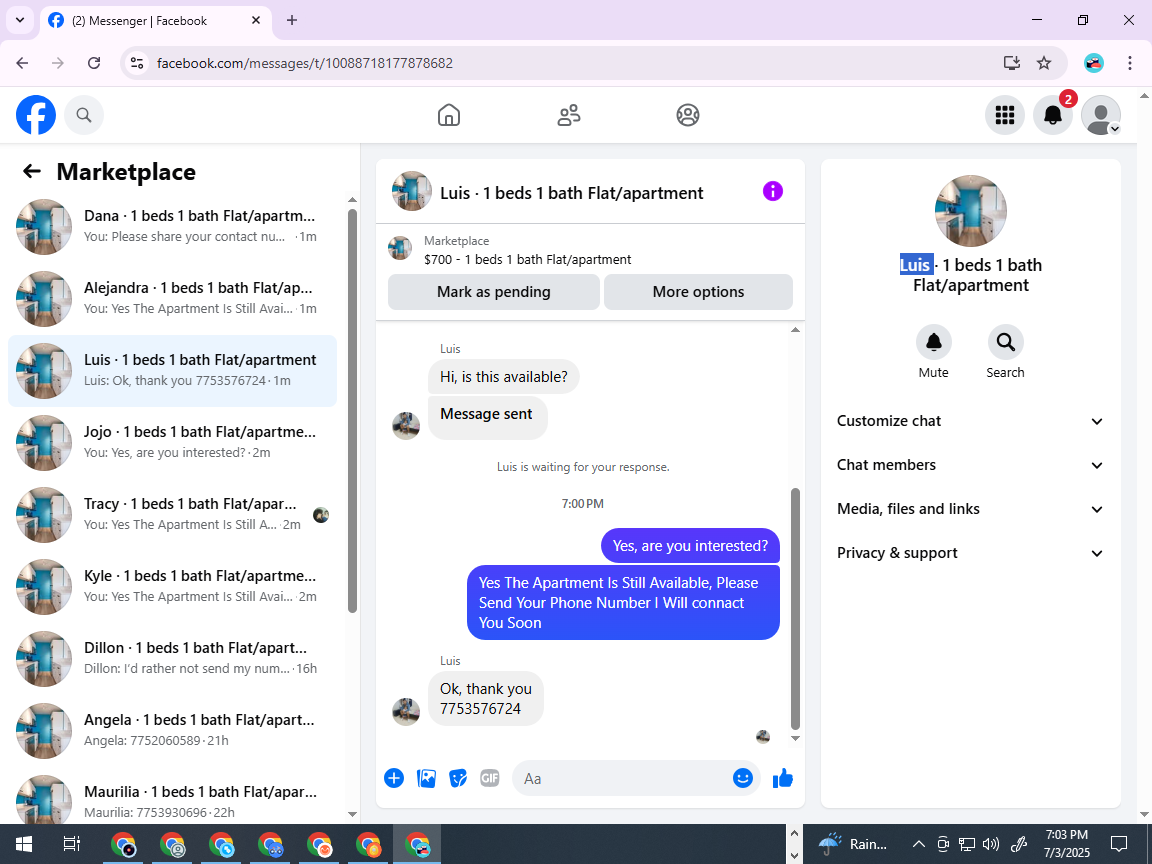
Task: Expand Chat members section
Action: point(971,465)
